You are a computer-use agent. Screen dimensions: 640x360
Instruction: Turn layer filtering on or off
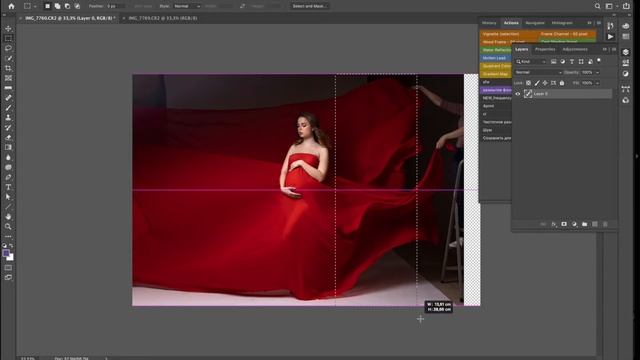(599, 60)
